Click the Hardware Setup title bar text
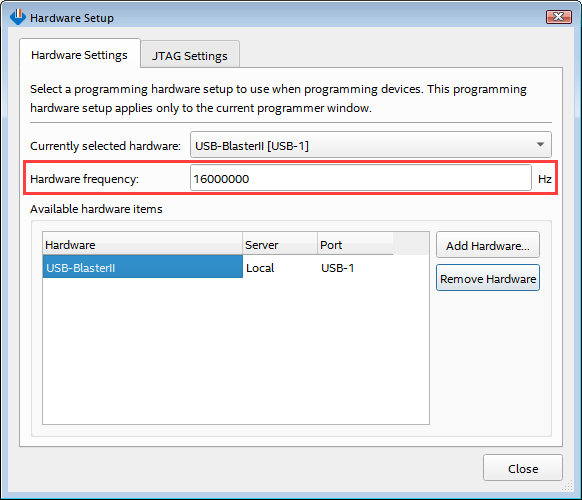Image resolution: width=582 pixels, height=500 pixels. pos(72,18)
